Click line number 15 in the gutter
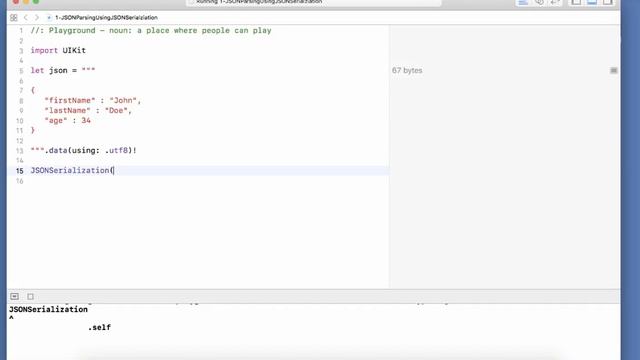Screen dimensions: 640x360 [x=20, y=171]
